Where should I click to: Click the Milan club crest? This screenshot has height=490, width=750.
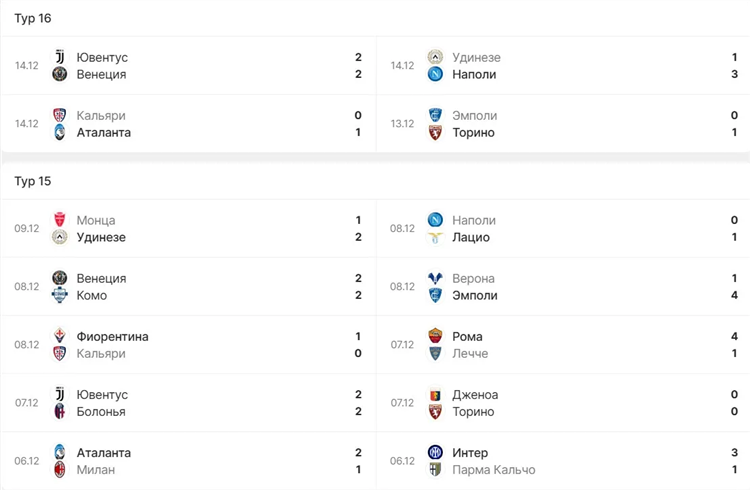point(59,470)
